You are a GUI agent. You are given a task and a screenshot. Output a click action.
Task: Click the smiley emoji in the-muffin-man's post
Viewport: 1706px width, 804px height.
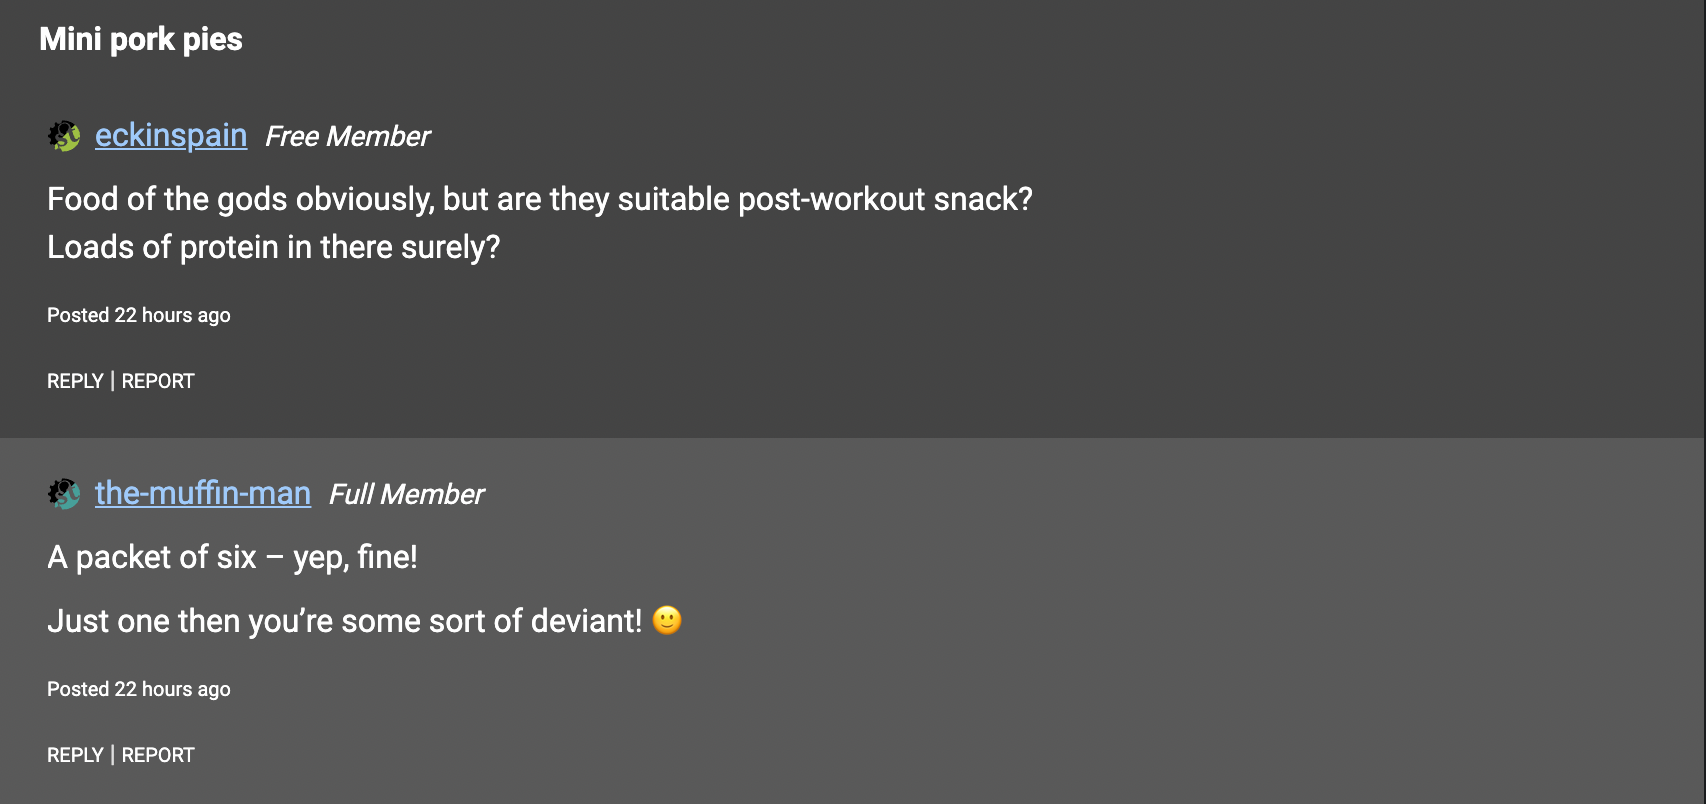[667, 620]
